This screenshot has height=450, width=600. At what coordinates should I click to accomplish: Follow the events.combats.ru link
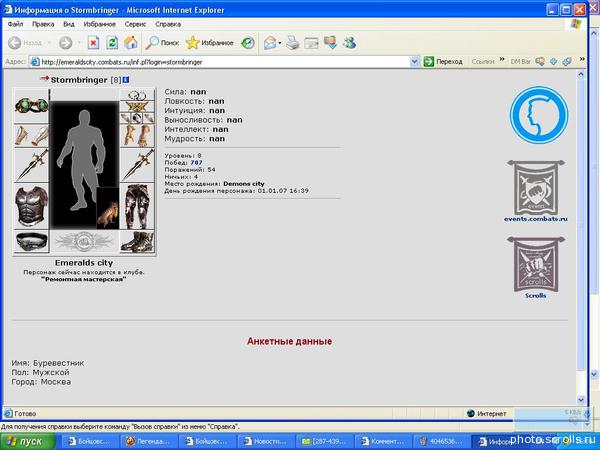pos(535,217)
